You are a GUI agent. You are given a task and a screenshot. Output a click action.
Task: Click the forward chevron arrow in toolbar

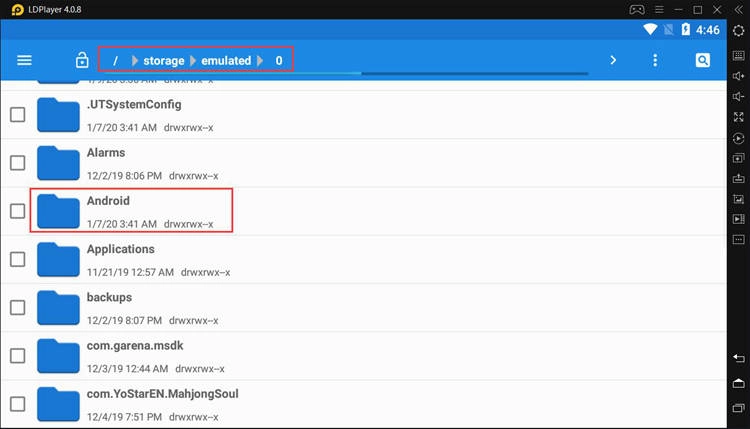coord(613,60)
